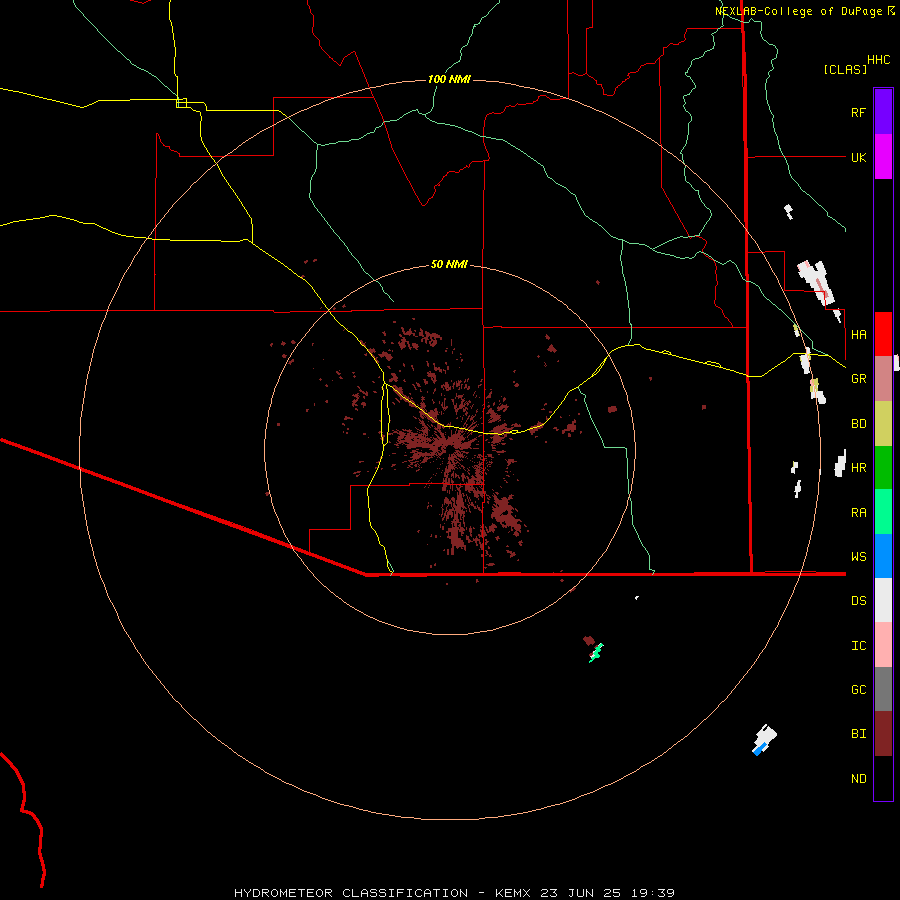The image size is (900, 900).
Task: Click the GR dusty pink legend swatch
Action: pyautogui.click(x=883, y=379)
